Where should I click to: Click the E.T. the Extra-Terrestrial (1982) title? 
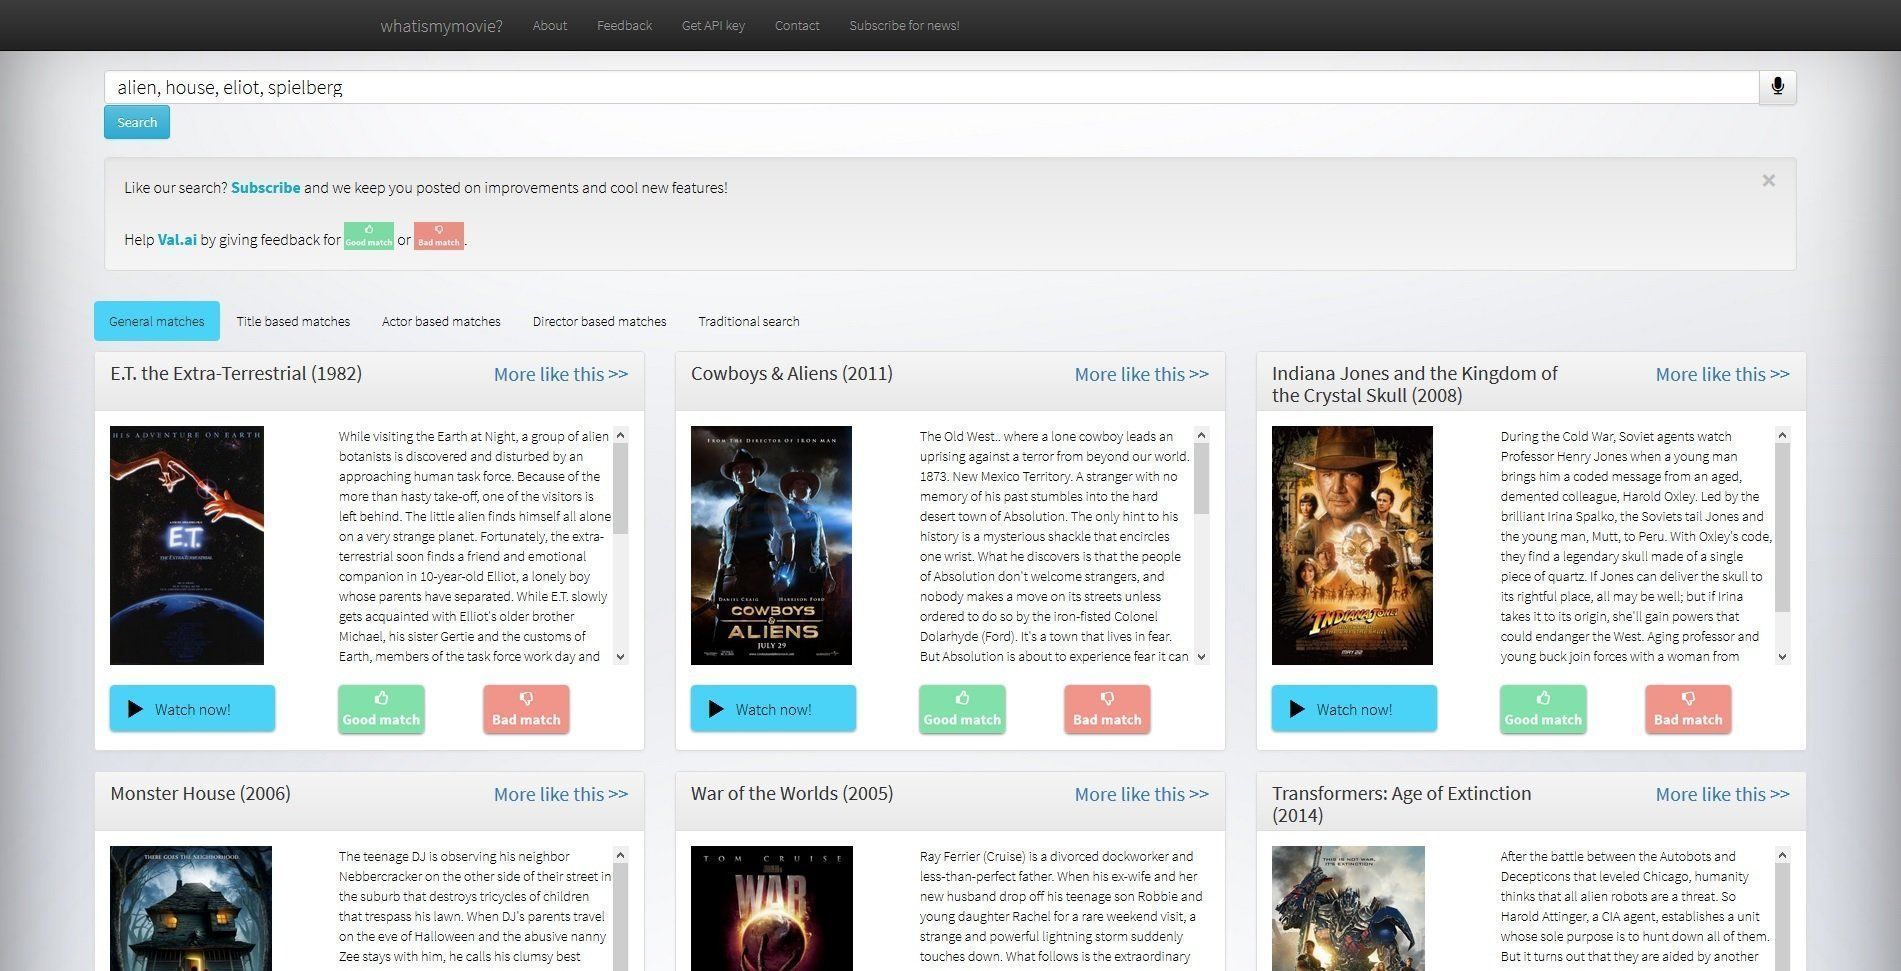(236, 373)
